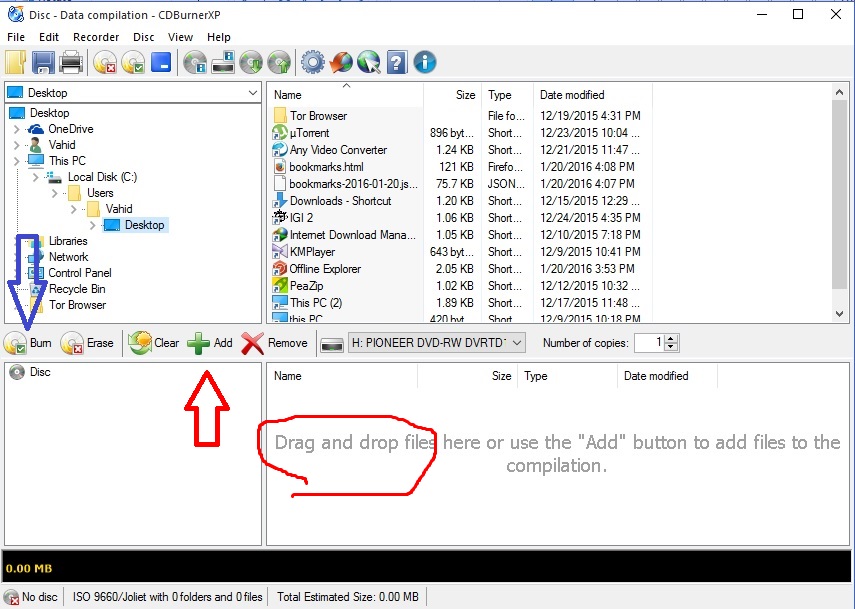Click the top toolbar erase disc icon
The height and width of the screenshot is (609, 855).
click(105, 62)
